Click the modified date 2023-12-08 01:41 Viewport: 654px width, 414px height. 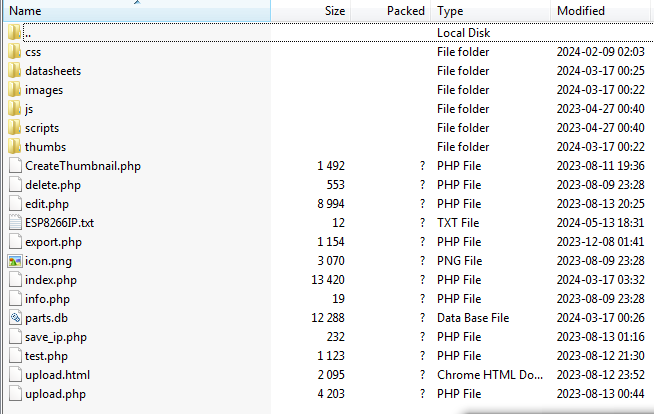tap(601, 242)
